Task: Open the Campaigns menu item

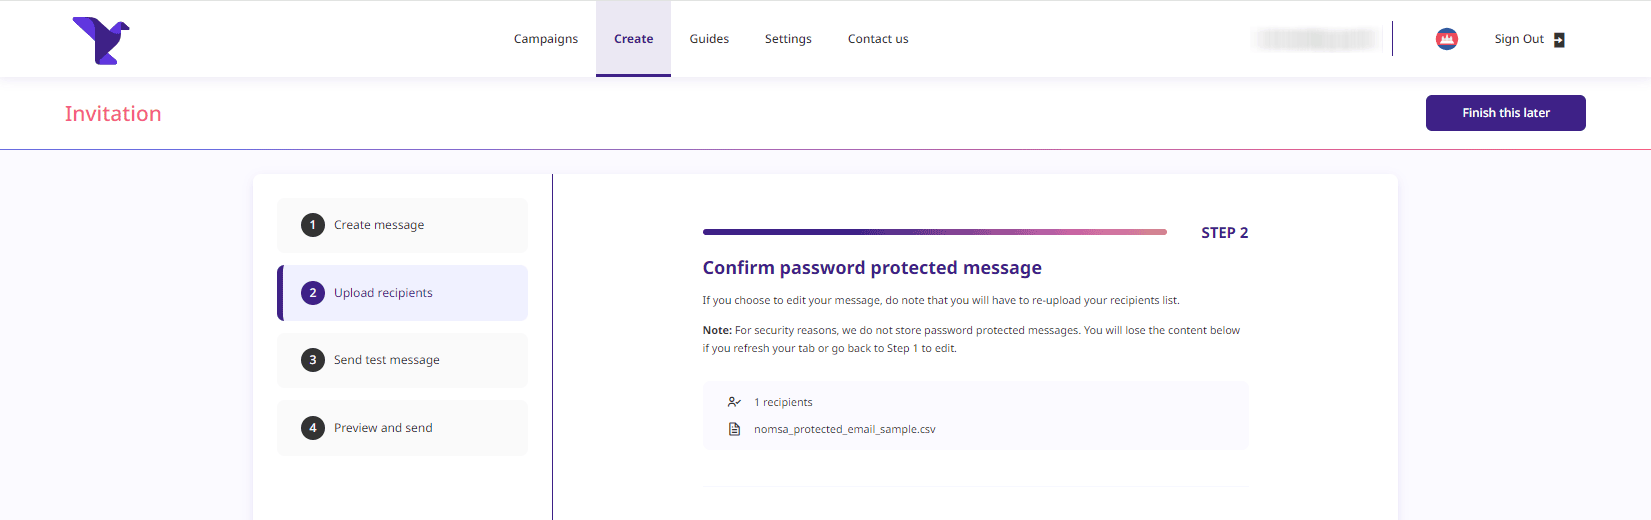Action: (546, 39)
